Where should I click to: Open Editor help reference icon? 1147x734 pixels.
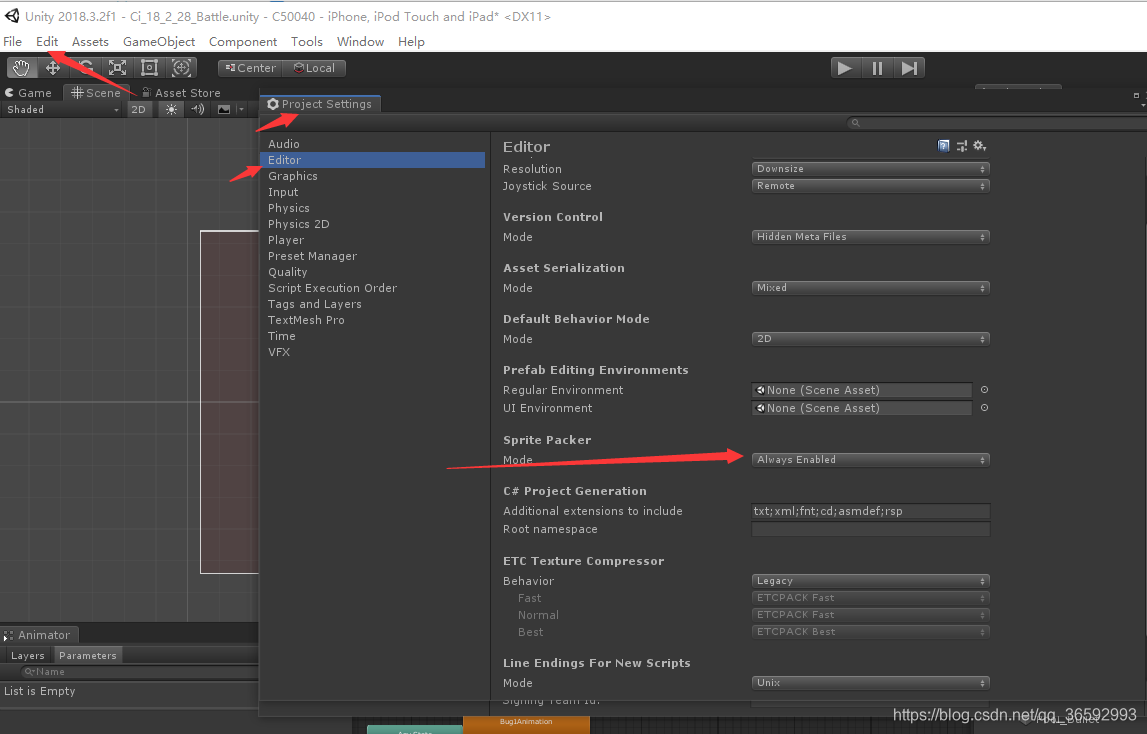pyautogui.click(x=944, y=146)
